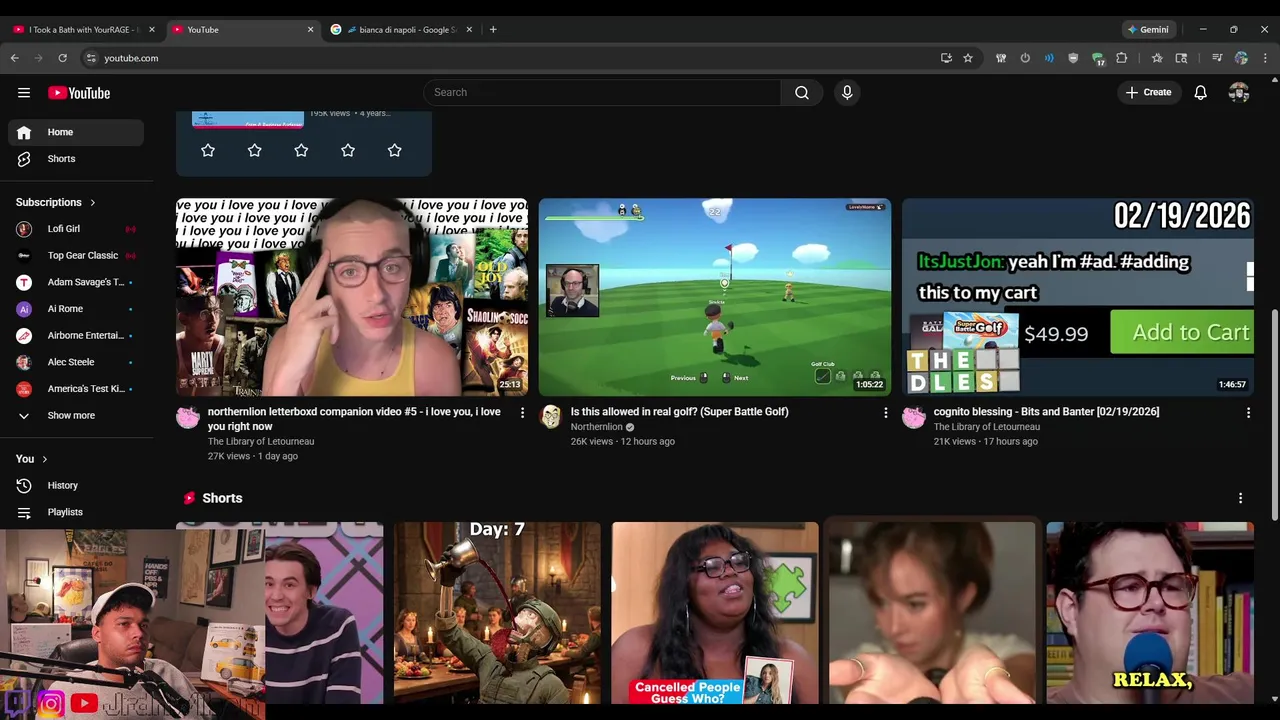Reload the page in Chrome
Image resolution: width=1280 pixels, height=720 pixels.
click(x=62, y=58)
